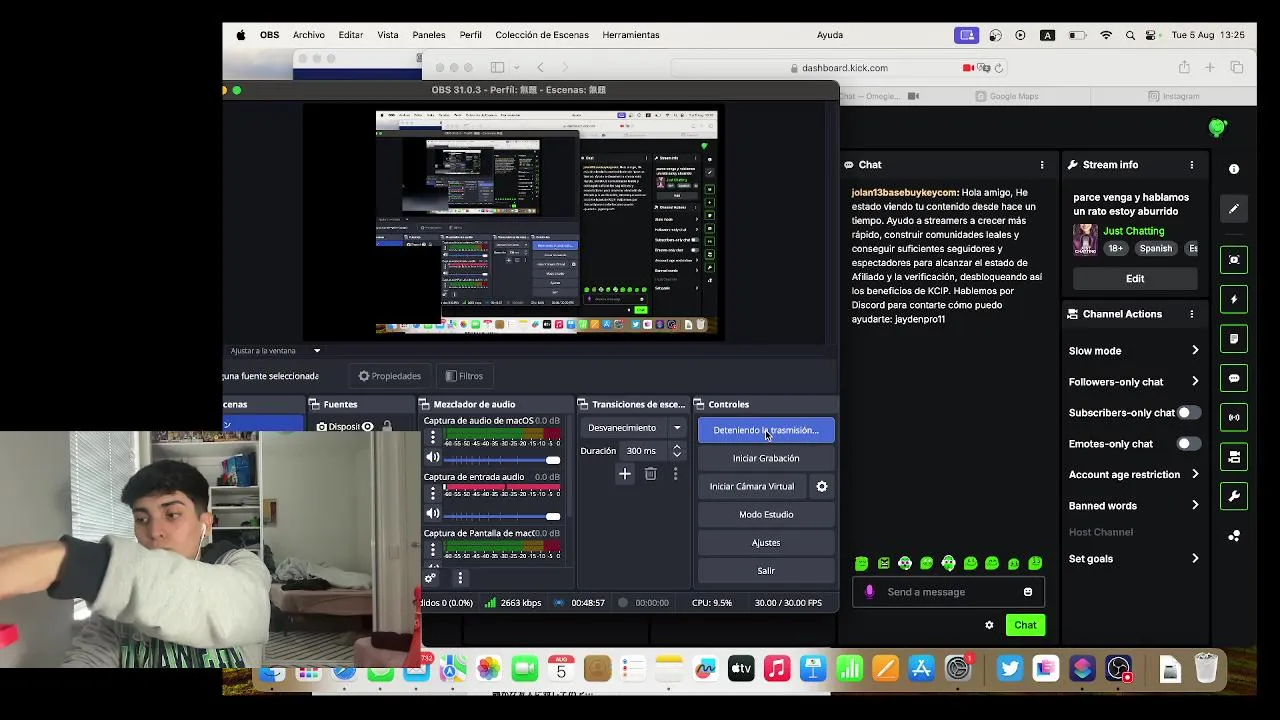Viewport: 1280px width, 720px height.
Task: Open emoji picker in message box
Action: [x=1028, y=592]
